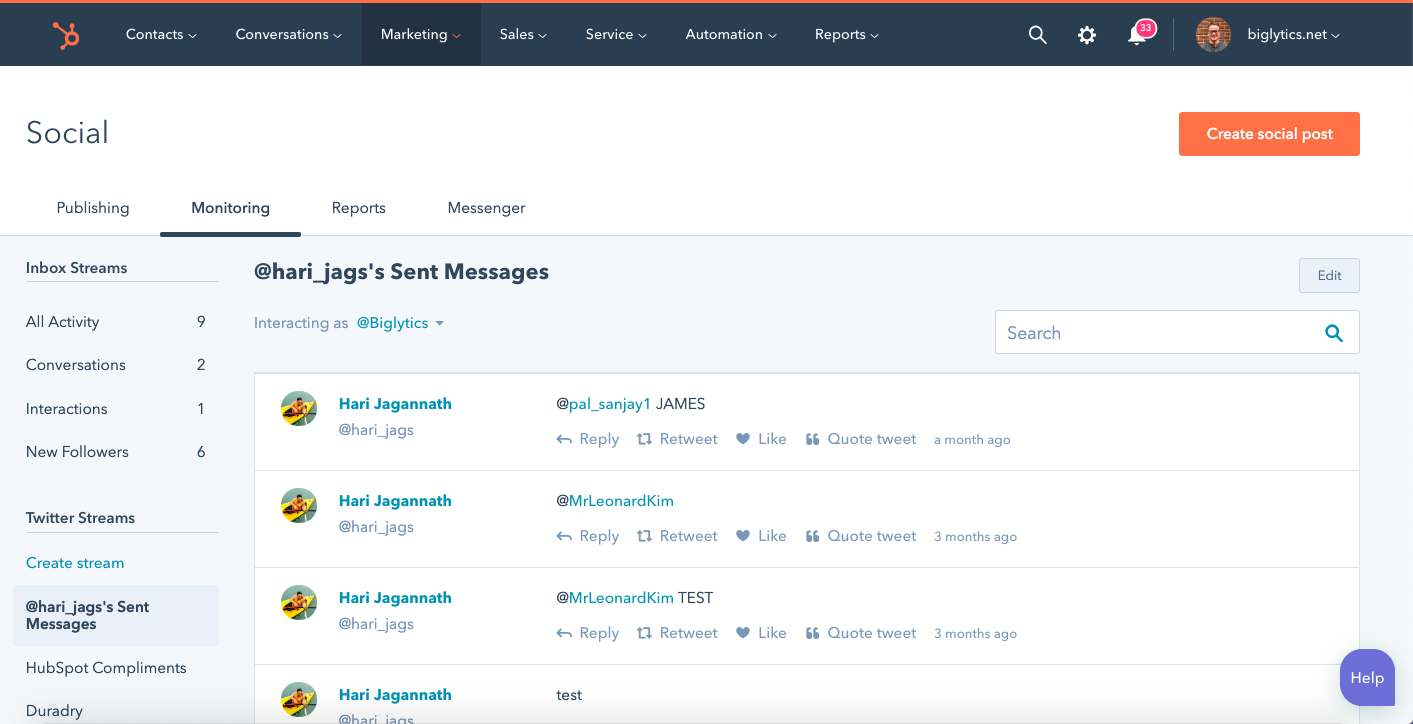The width and height of the screenshot is (1413, 724).
Task: Open search with the magnifying glass icon
Action: (x=1037, y=35)
